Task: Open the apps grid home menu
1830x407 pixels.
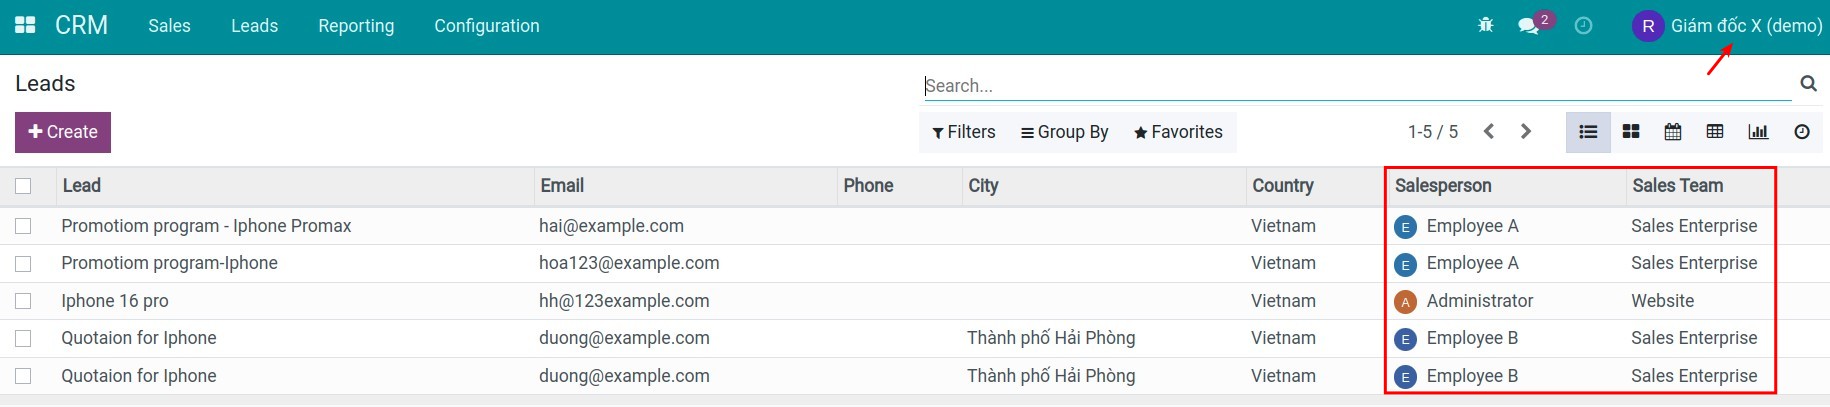Action: click(x=25, y=25)
